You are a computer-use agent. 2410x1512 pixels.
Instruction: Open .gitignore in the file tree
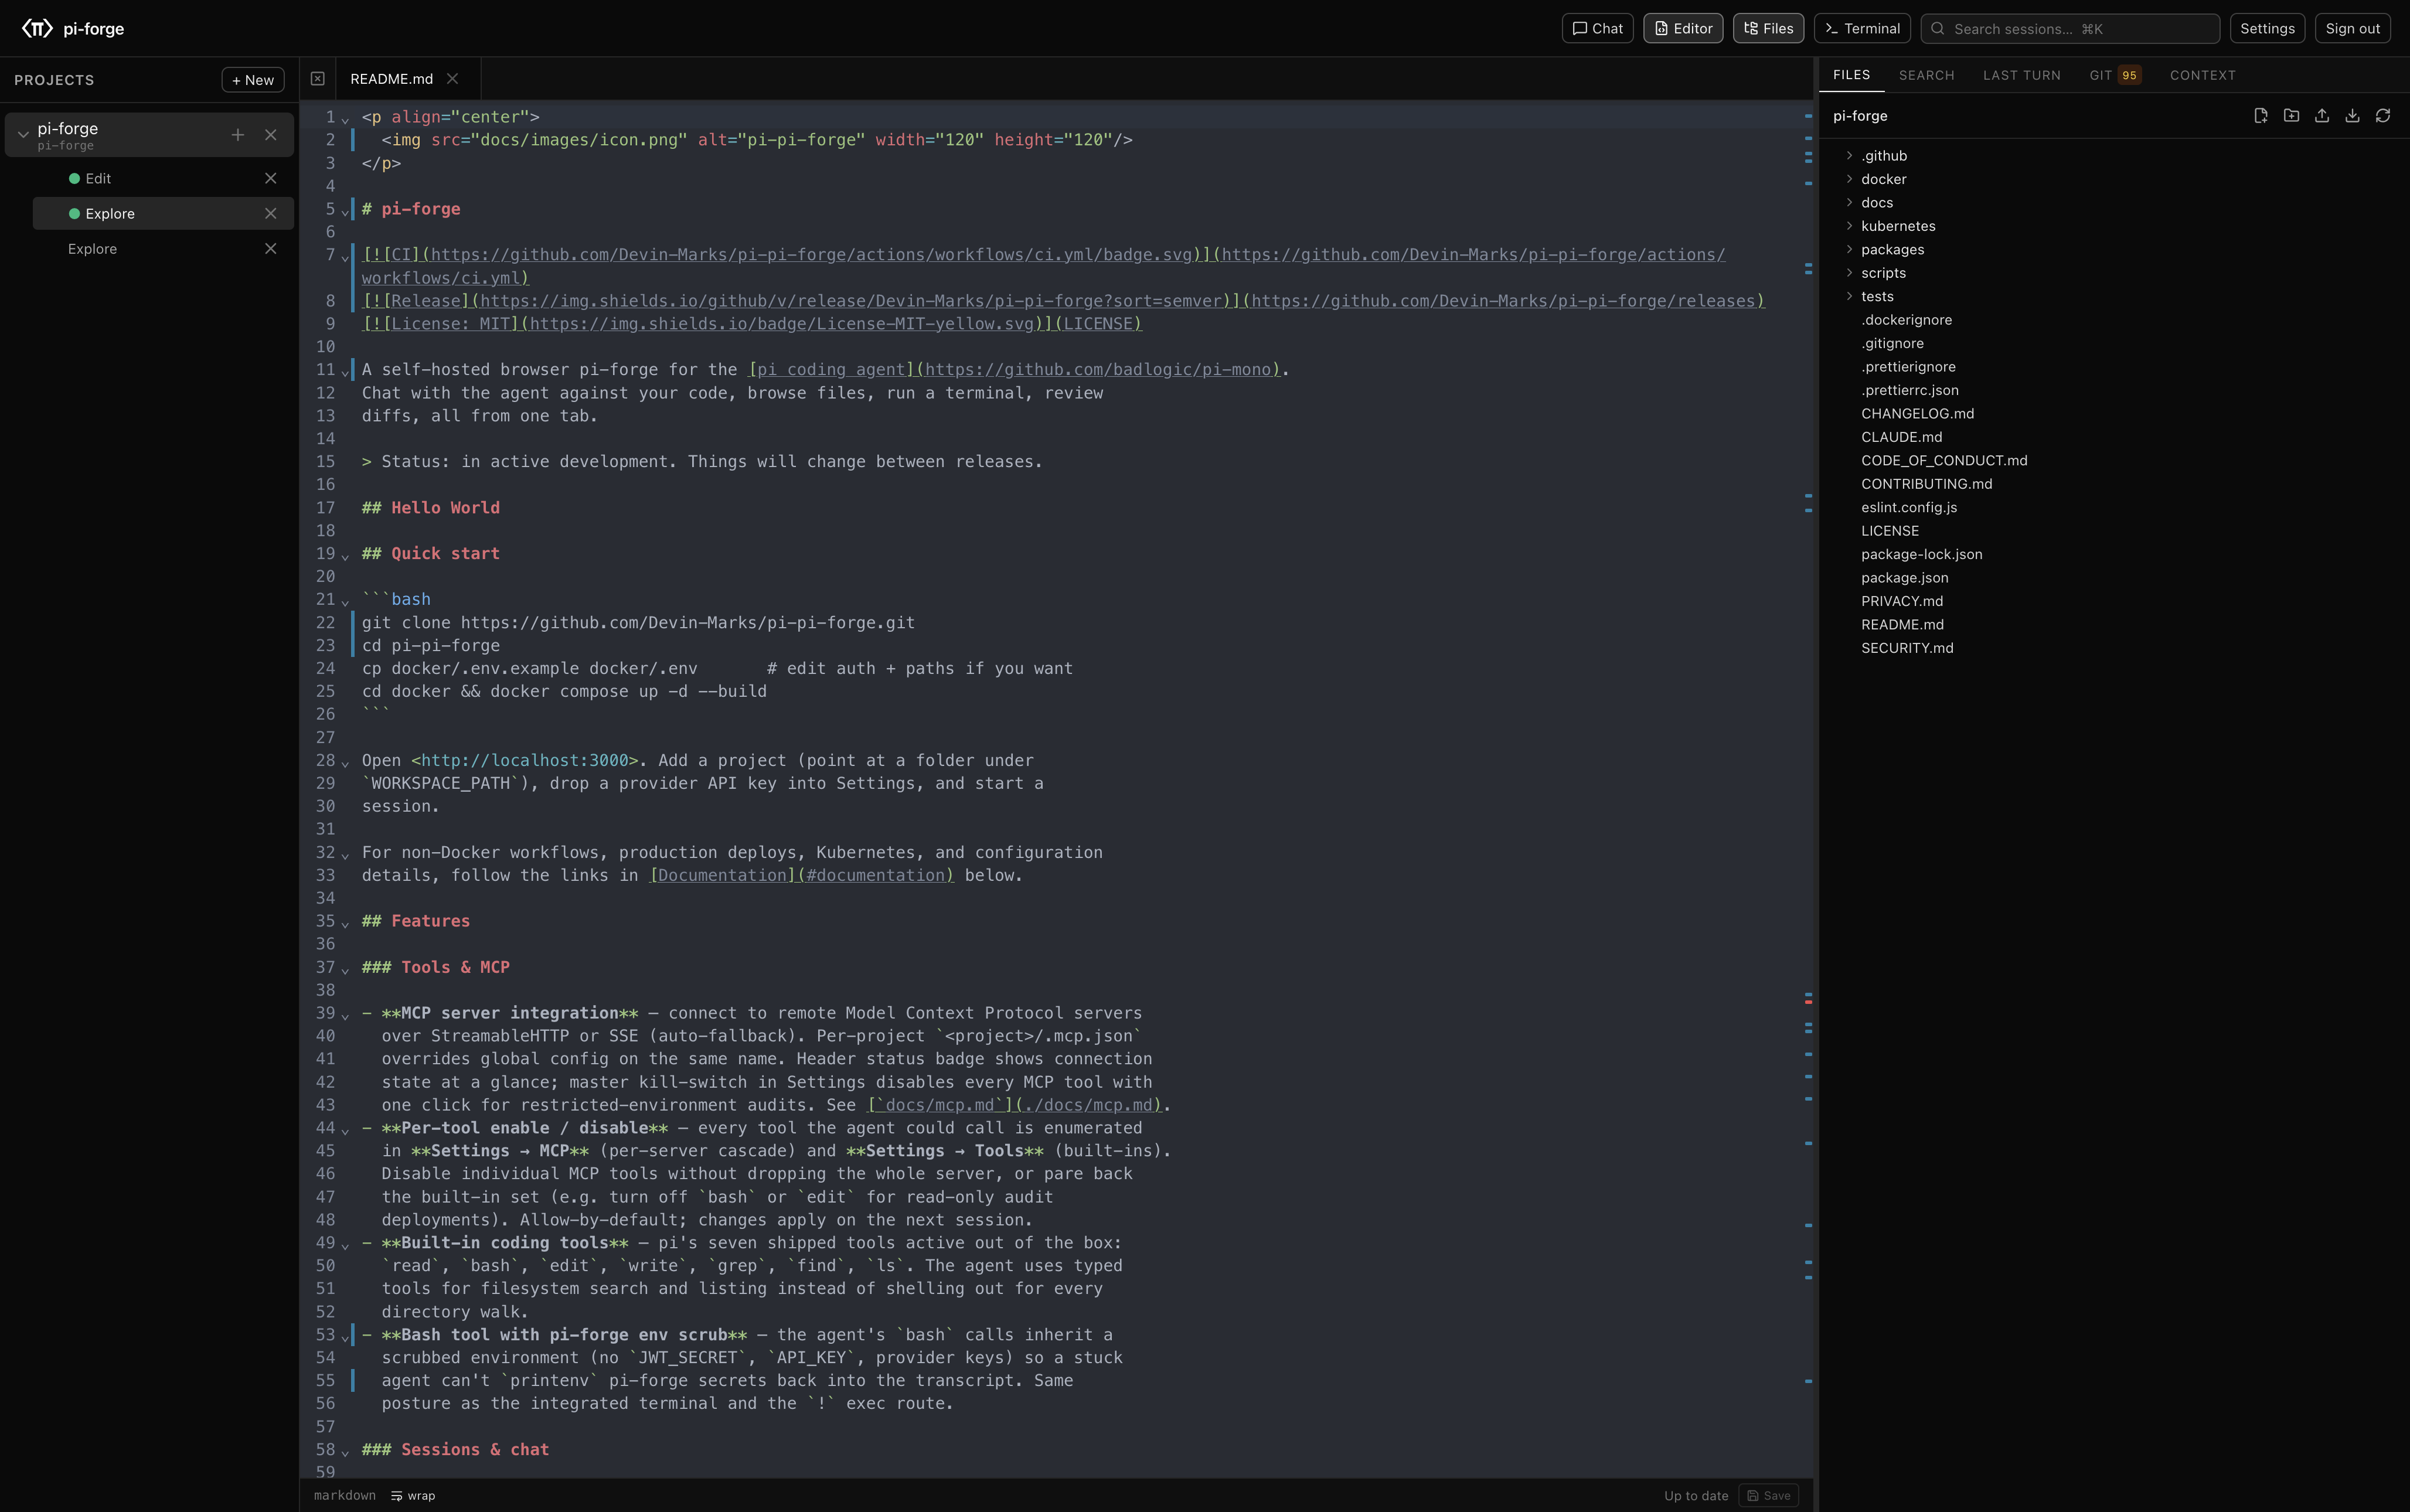pos(1892,343)
